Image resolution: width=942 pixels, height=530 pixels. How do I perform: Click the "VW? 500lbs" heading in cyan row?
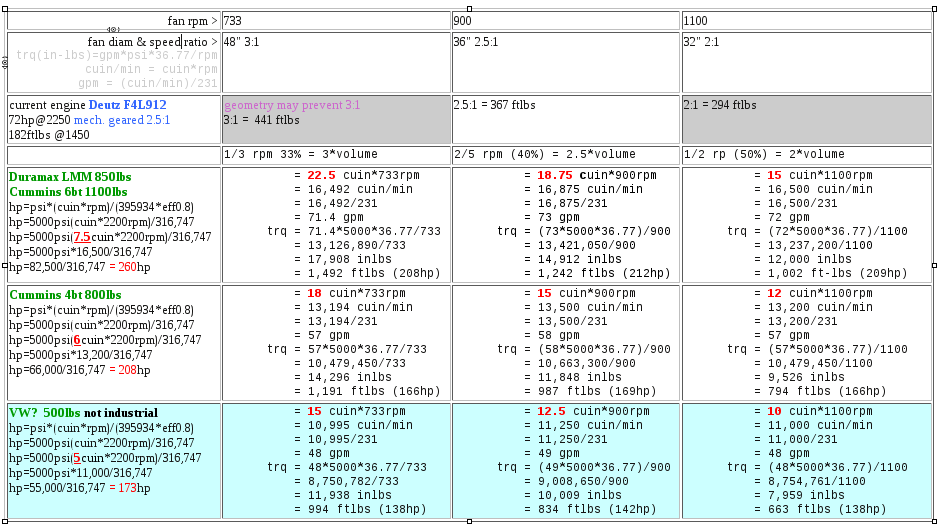(45, 413)
